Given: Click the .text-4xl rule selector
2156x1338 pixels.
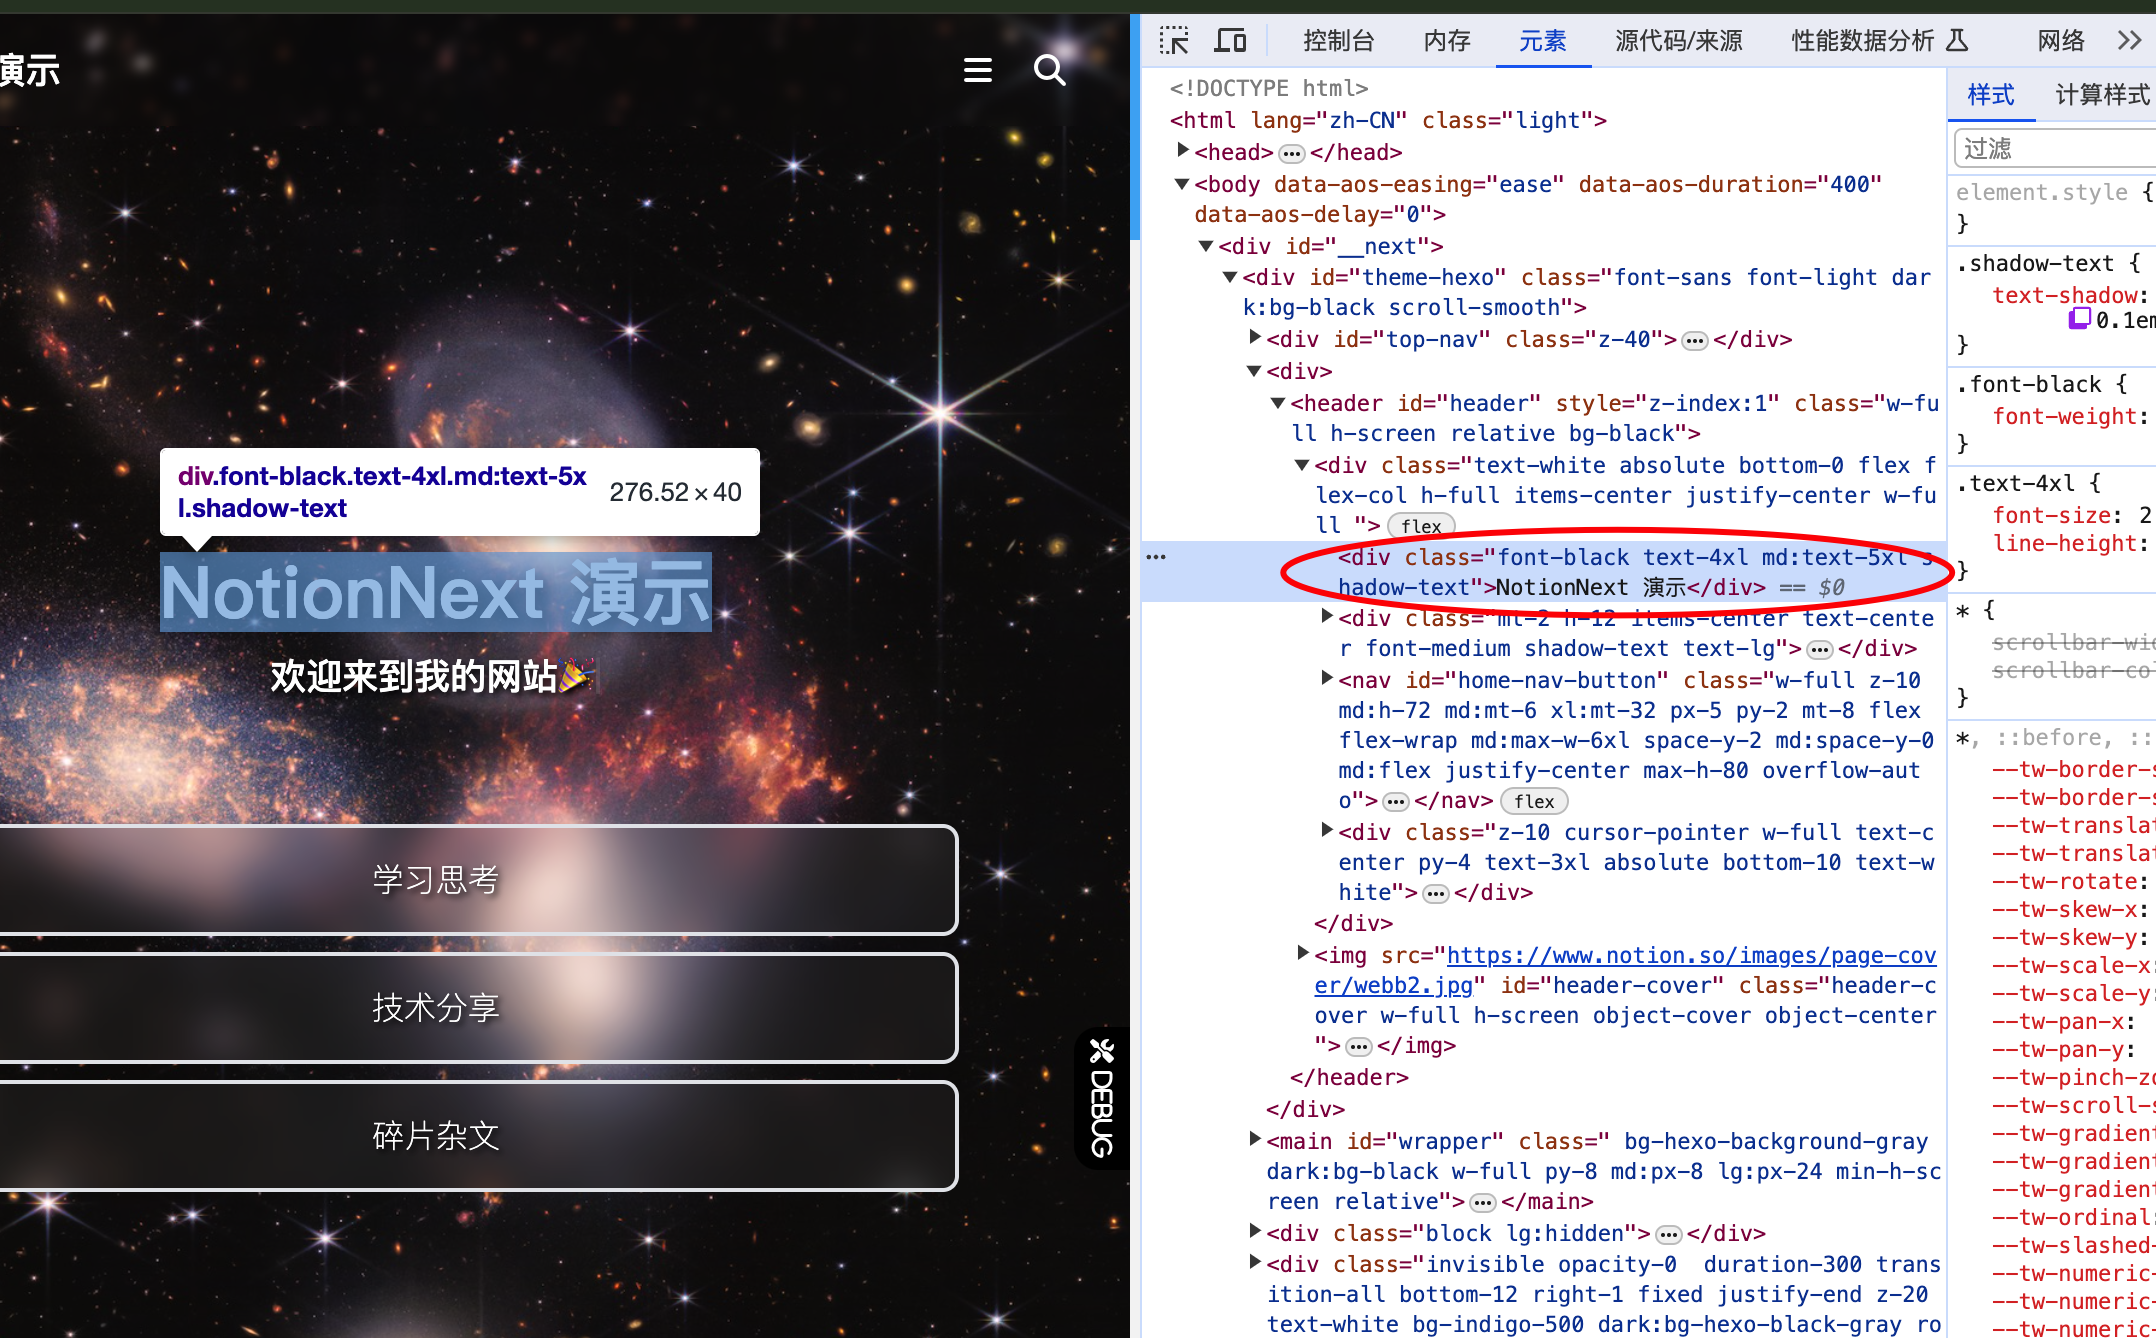Looking at the screenshot, I should [x=2016, y=484].
